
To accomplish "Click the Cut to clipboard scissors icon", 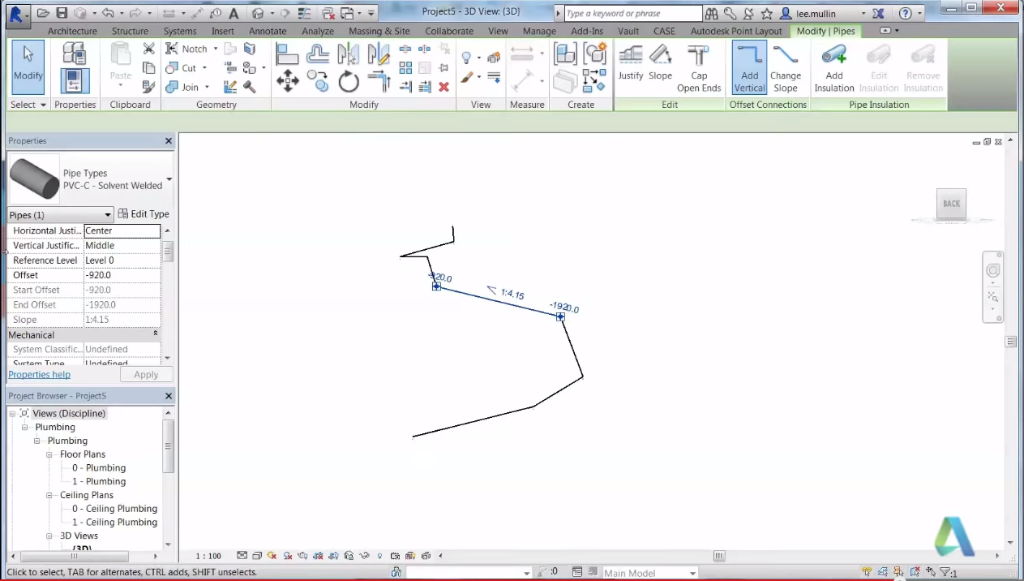I will (x=149, y=48).
